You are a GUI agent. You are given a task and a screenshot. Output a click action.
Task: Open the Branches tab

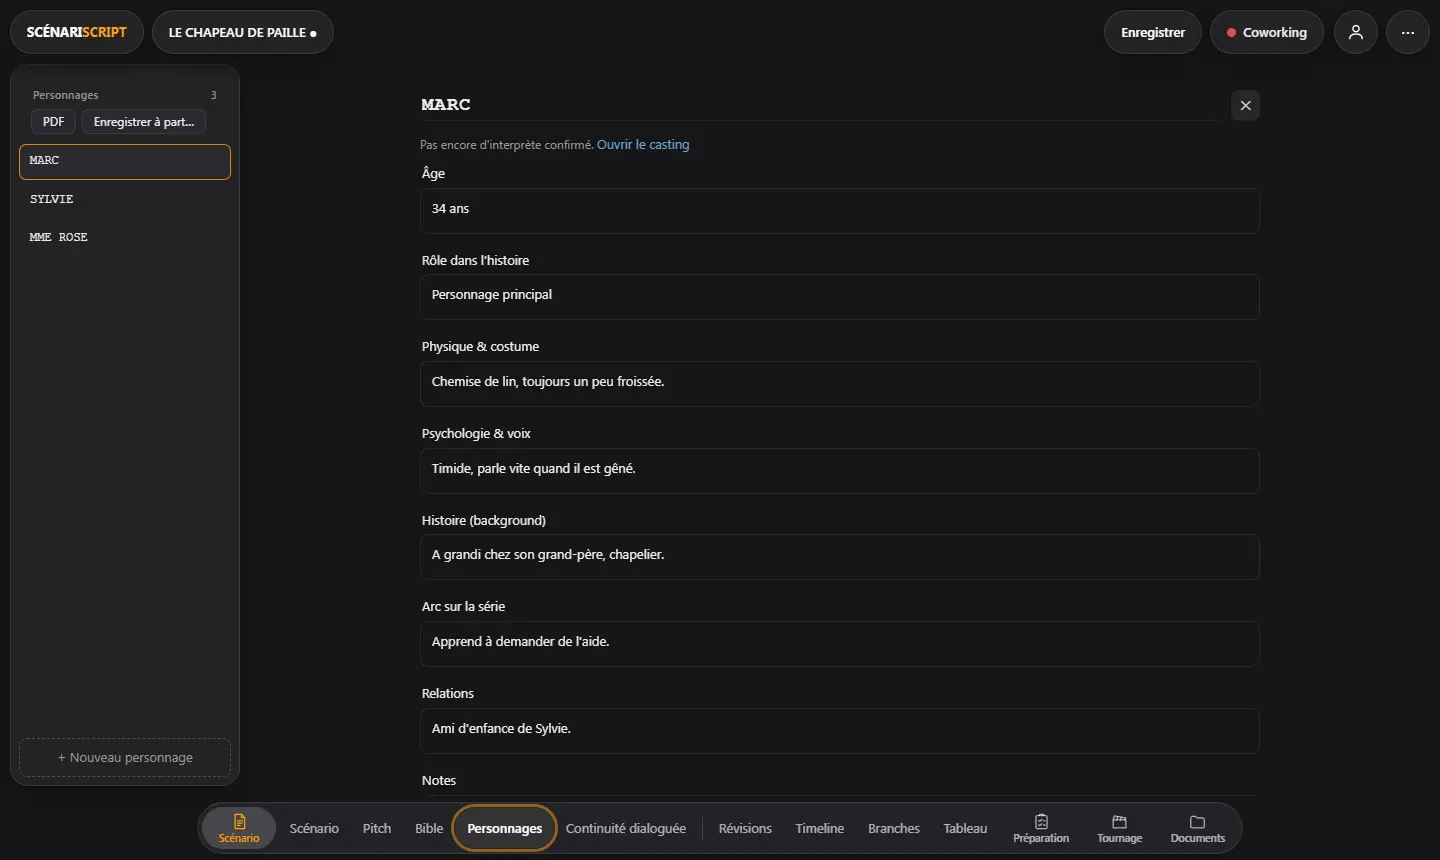click(x=894, y=828)
